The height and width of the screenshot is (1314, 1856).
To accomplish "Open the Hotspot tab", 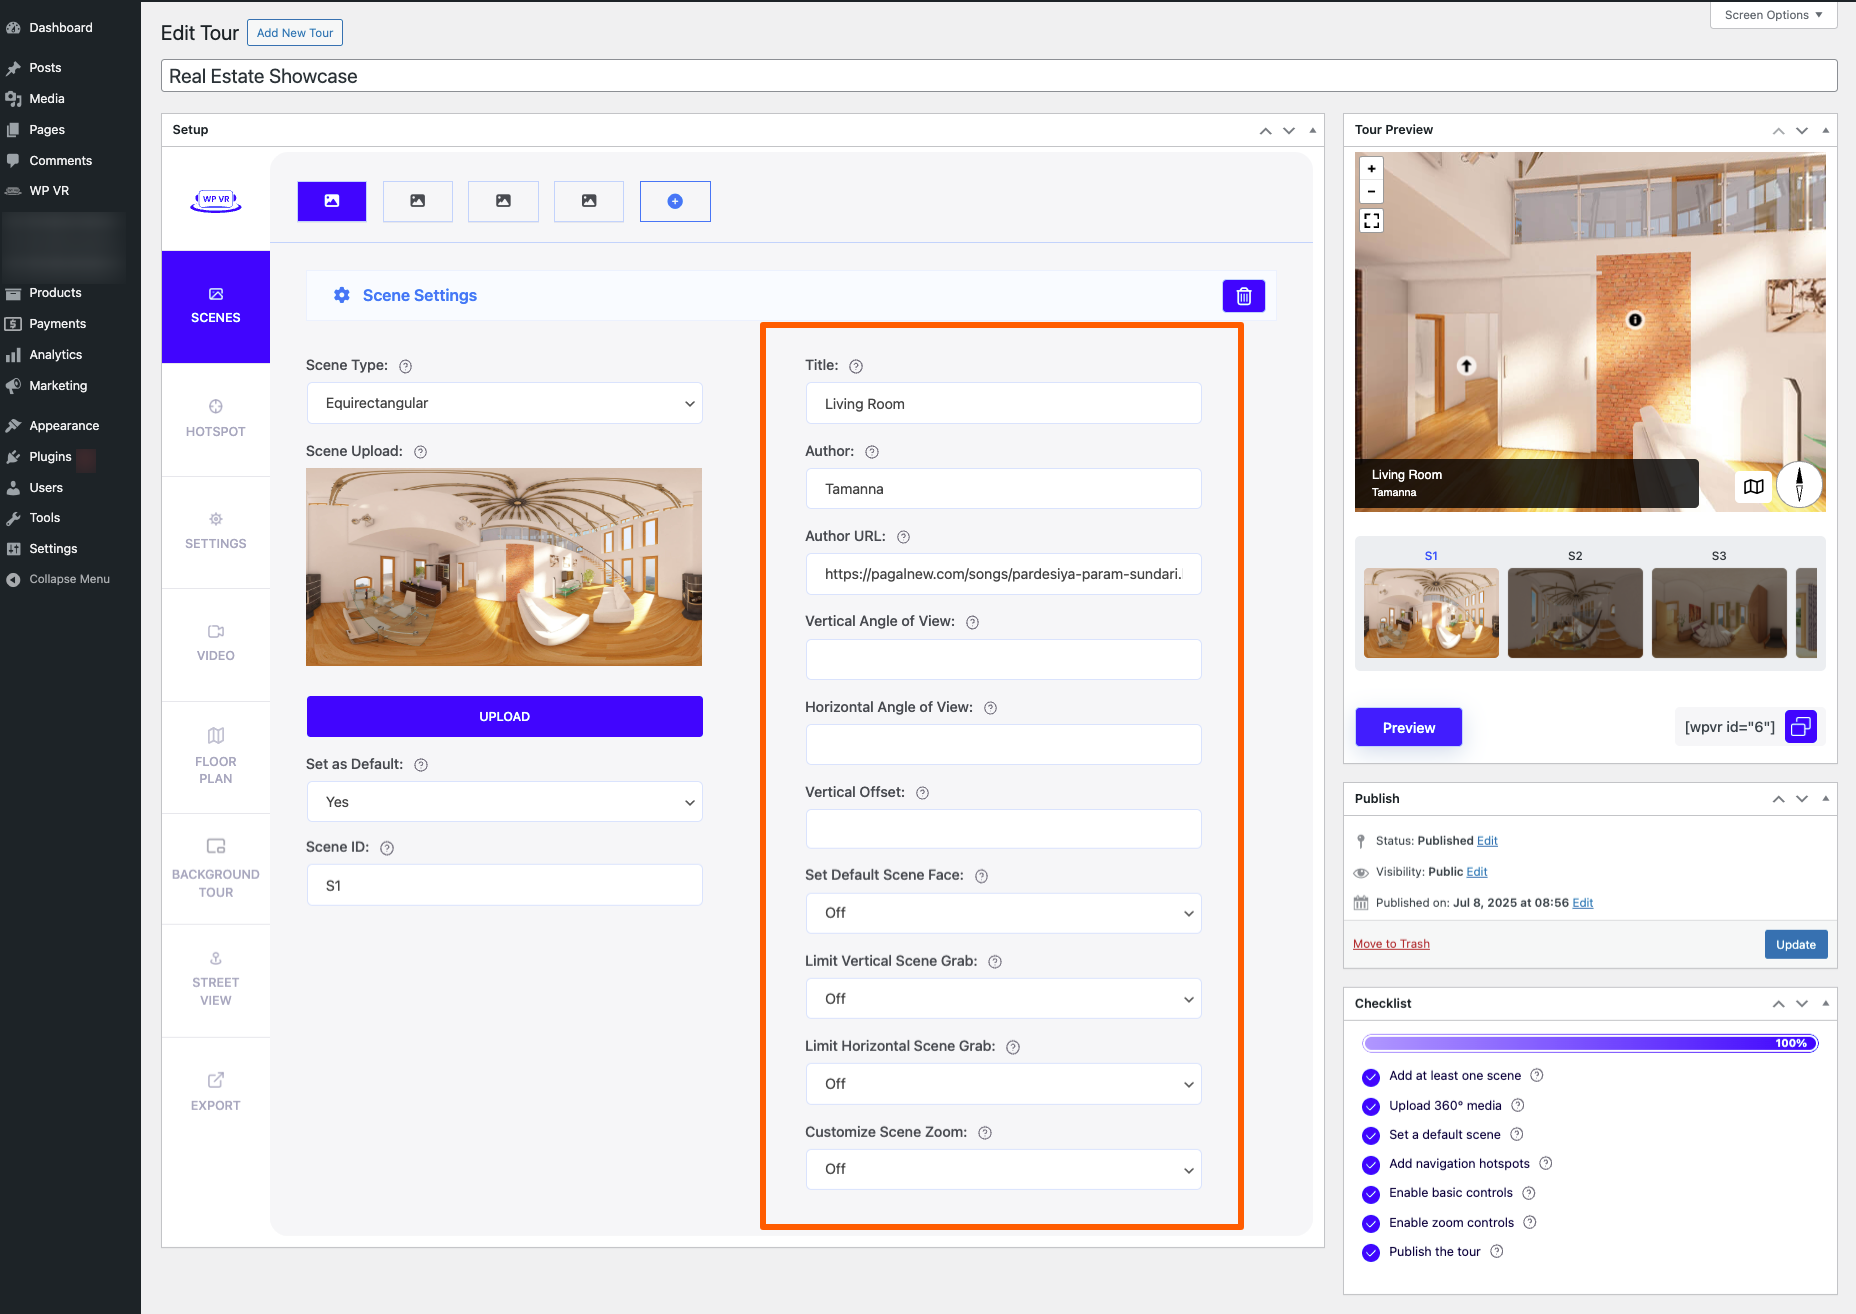I will 215,419.
